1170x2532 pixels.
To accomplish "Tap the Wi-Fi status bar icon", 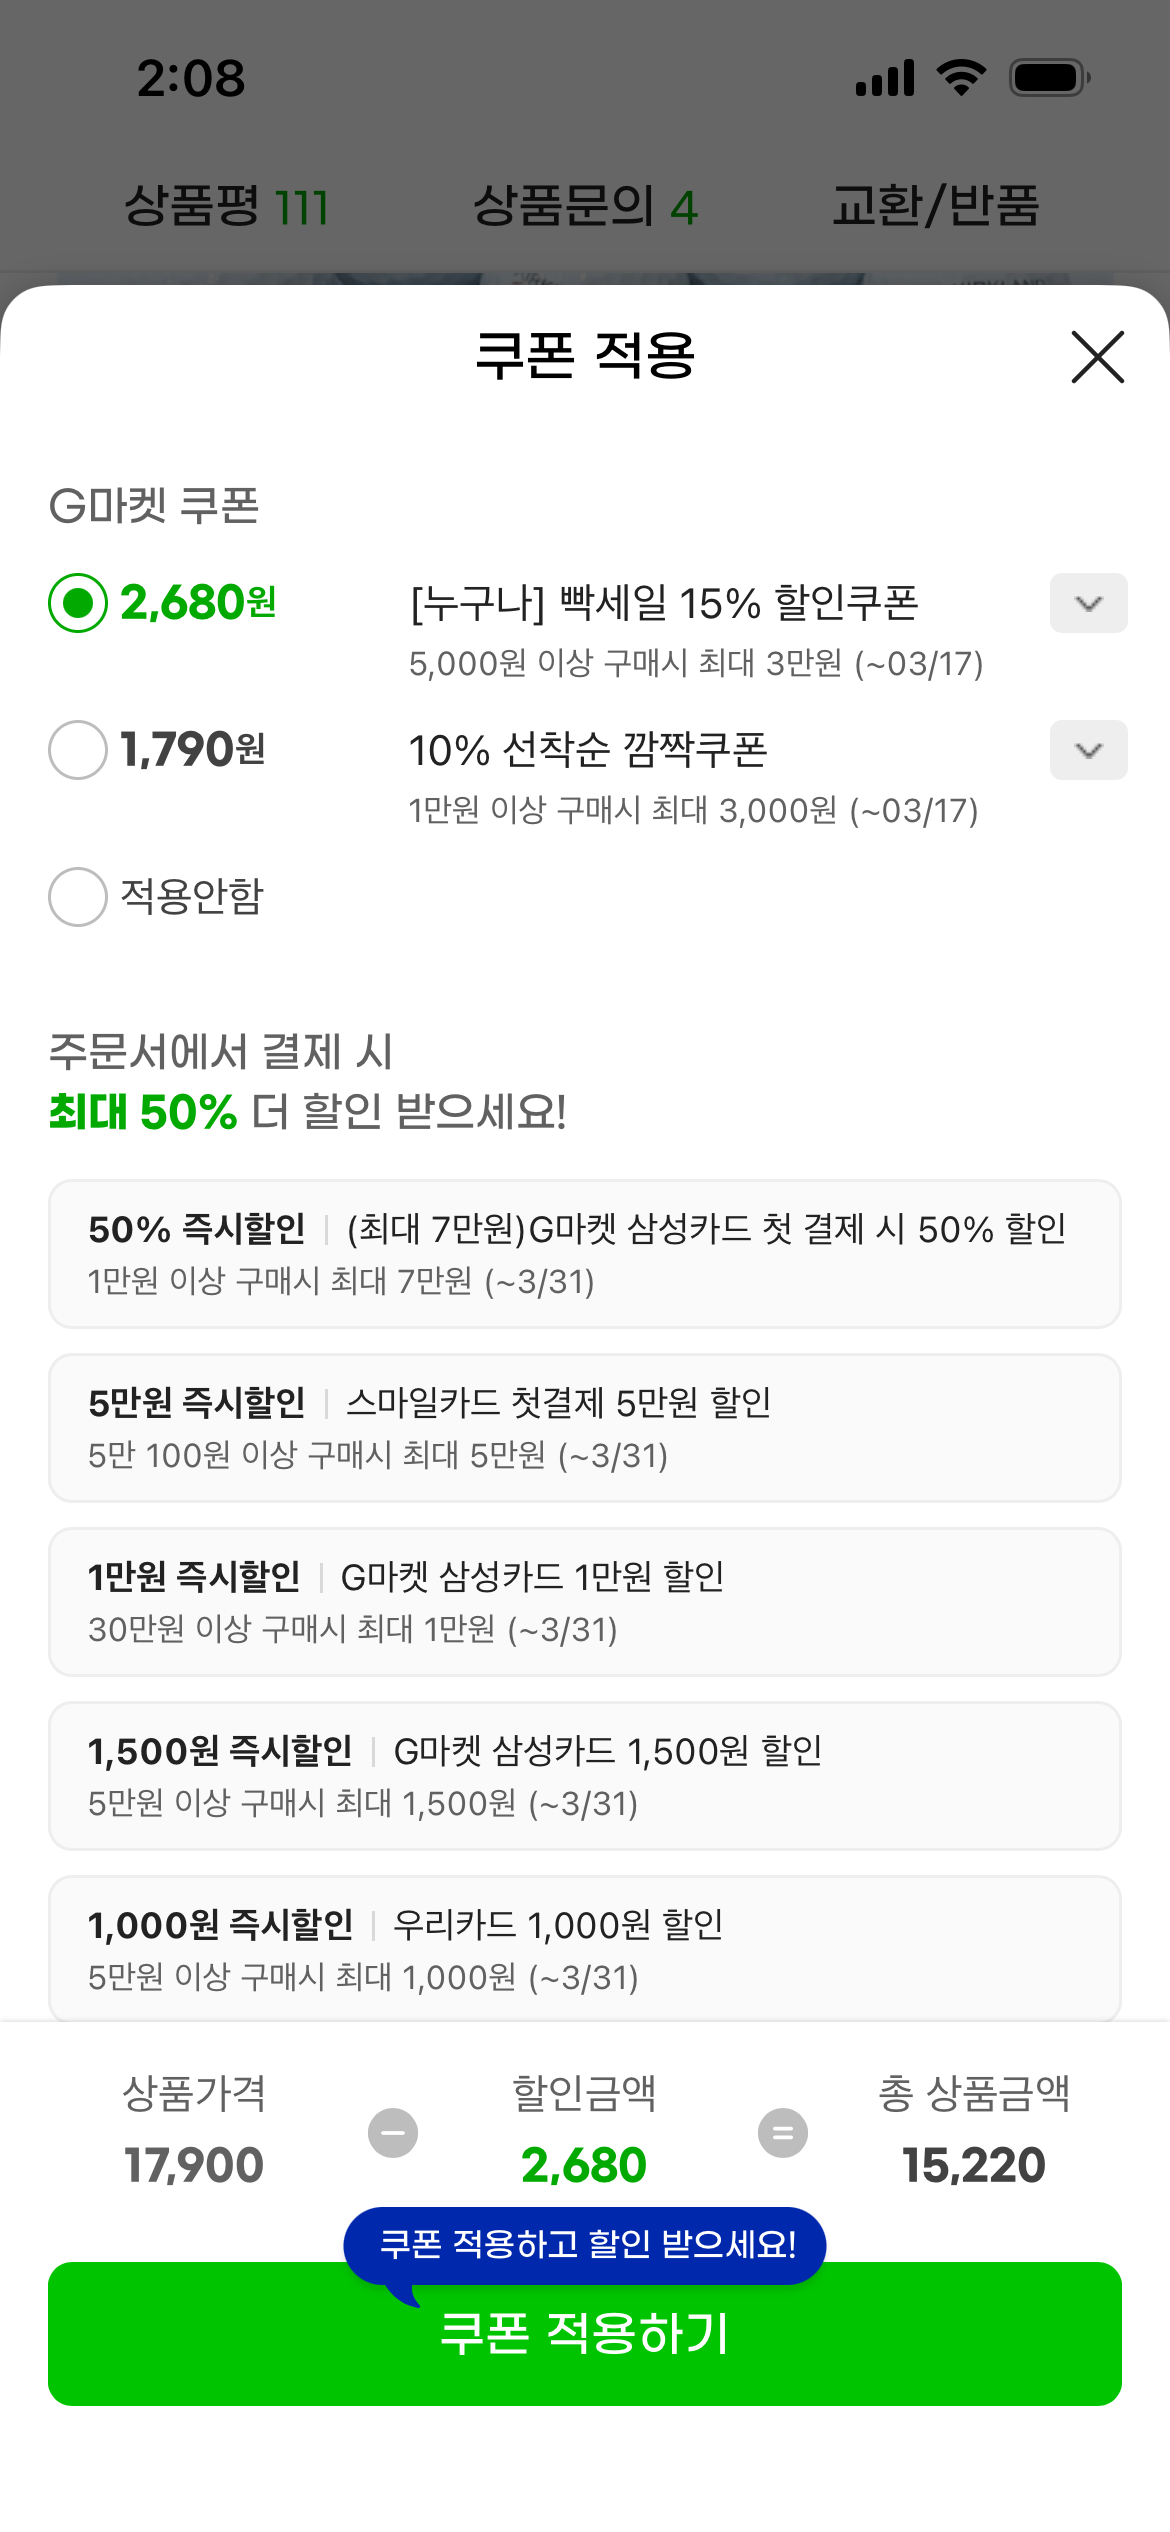I will point(961,78).
